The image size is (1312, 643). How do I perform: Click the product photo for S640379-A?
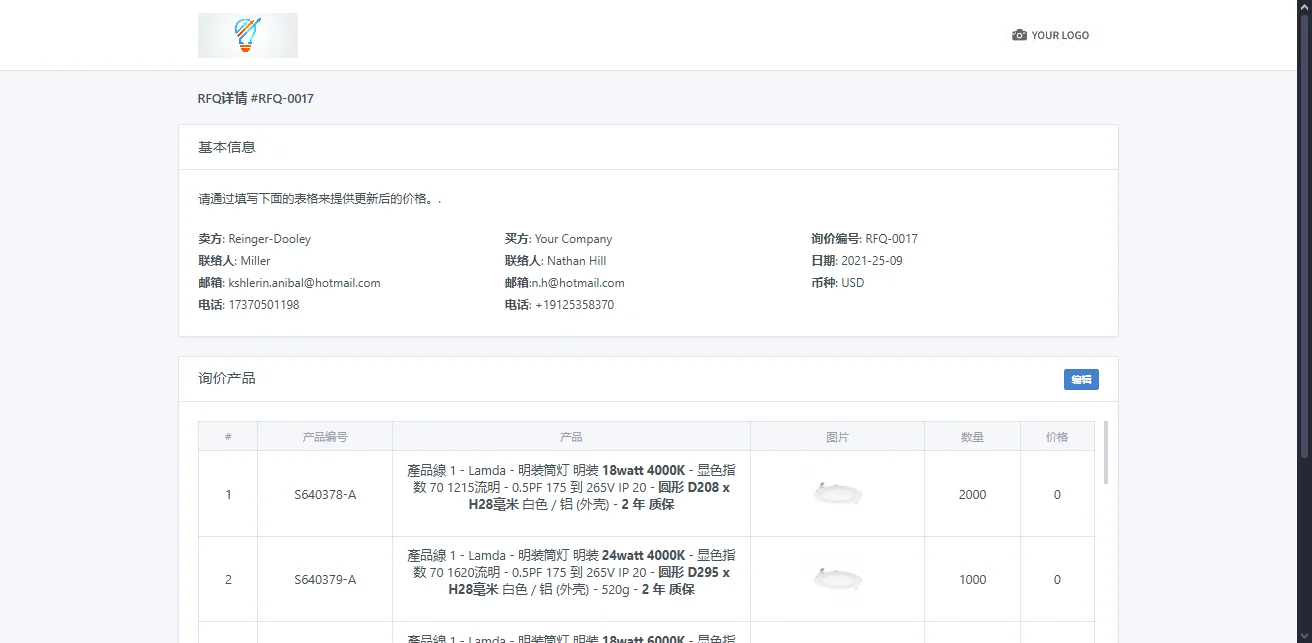[x=836, y=578]
